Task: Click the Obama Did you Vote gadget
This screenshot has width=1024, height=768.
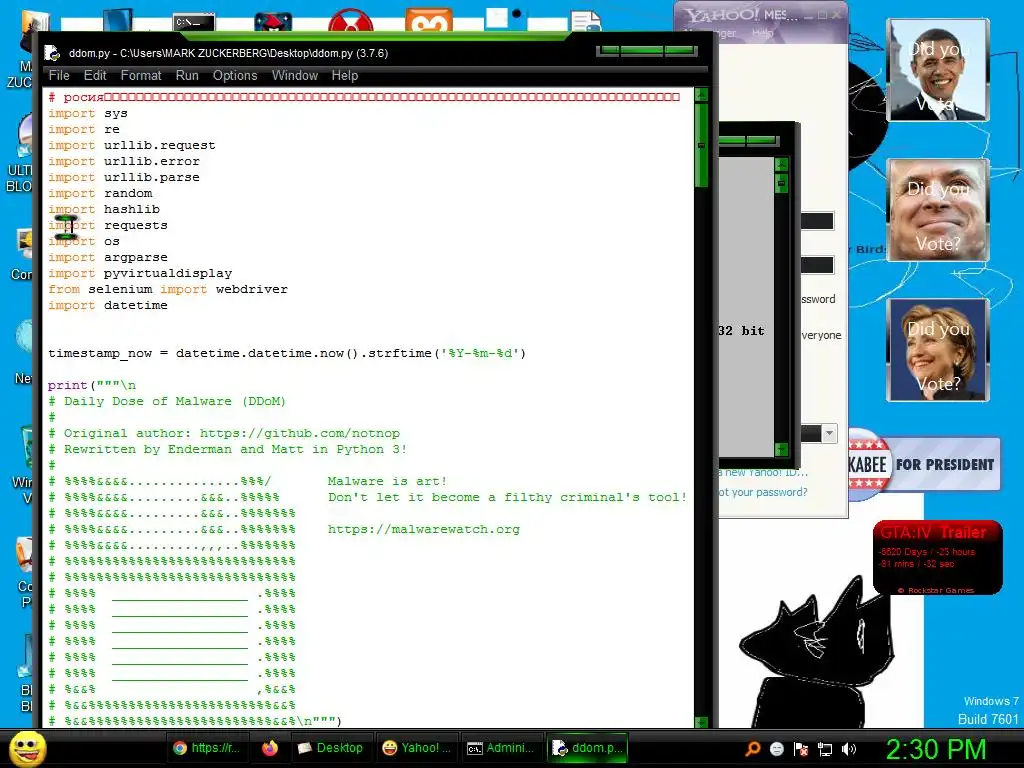Action: click(938, 70)
